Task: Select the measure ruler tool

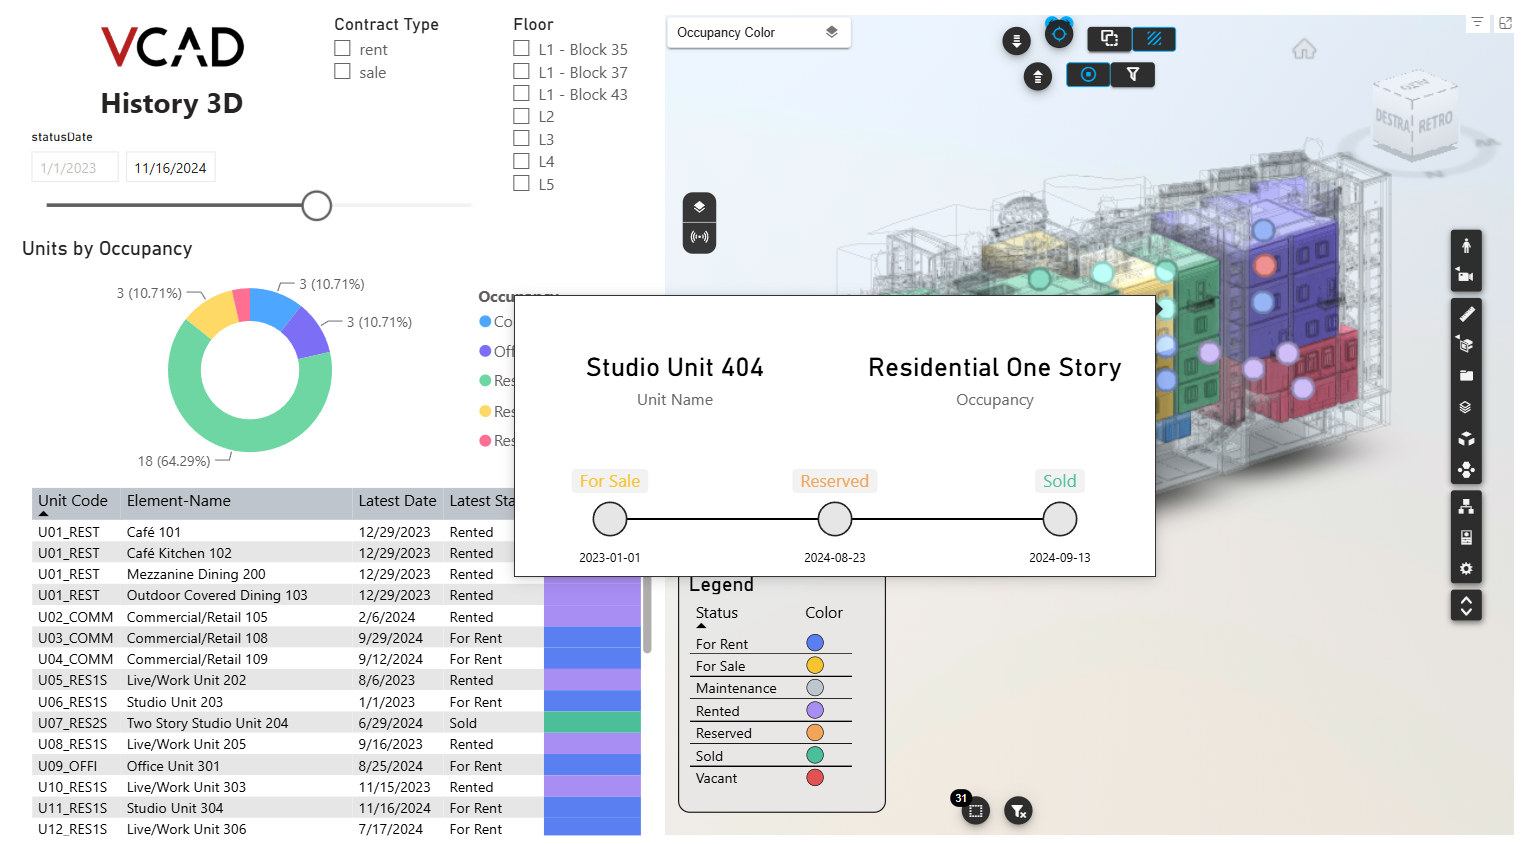Action: (x=1466, y=314)
